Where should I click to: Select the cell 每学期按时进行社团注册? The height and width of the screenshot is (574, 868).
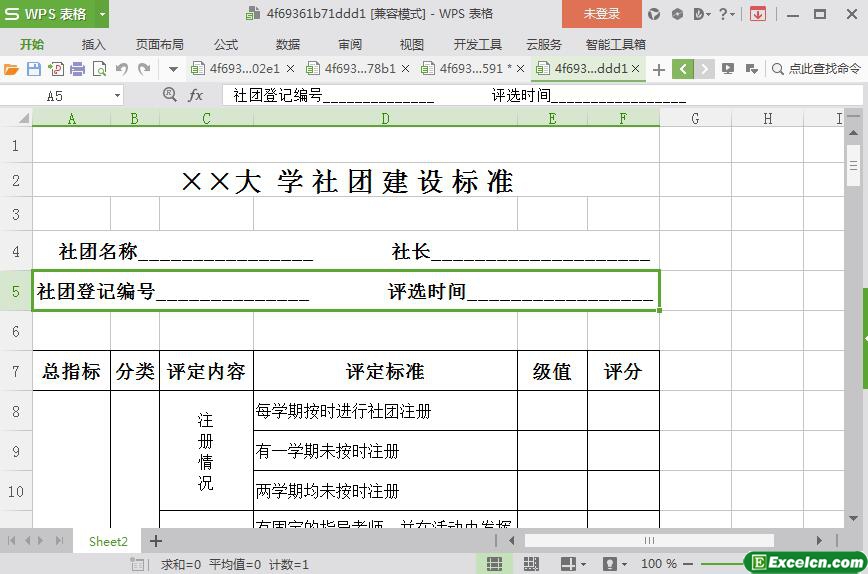pos(385,411)
